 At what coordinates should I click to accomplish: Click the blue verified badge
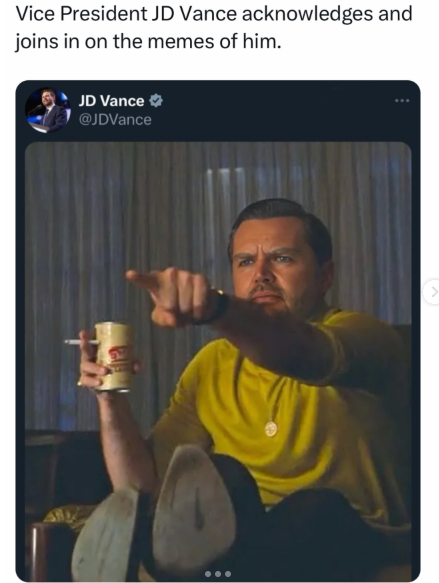(156, 101)
